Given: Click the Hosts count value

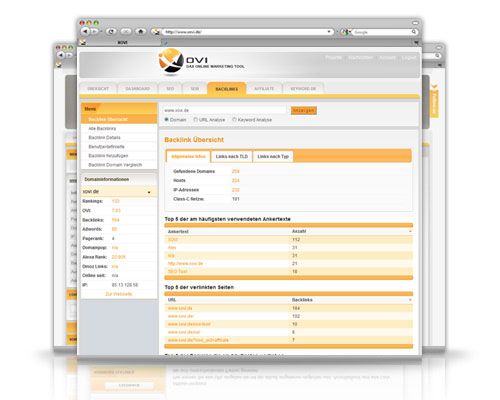Looking at the screenshot, I should coord(236,180).
